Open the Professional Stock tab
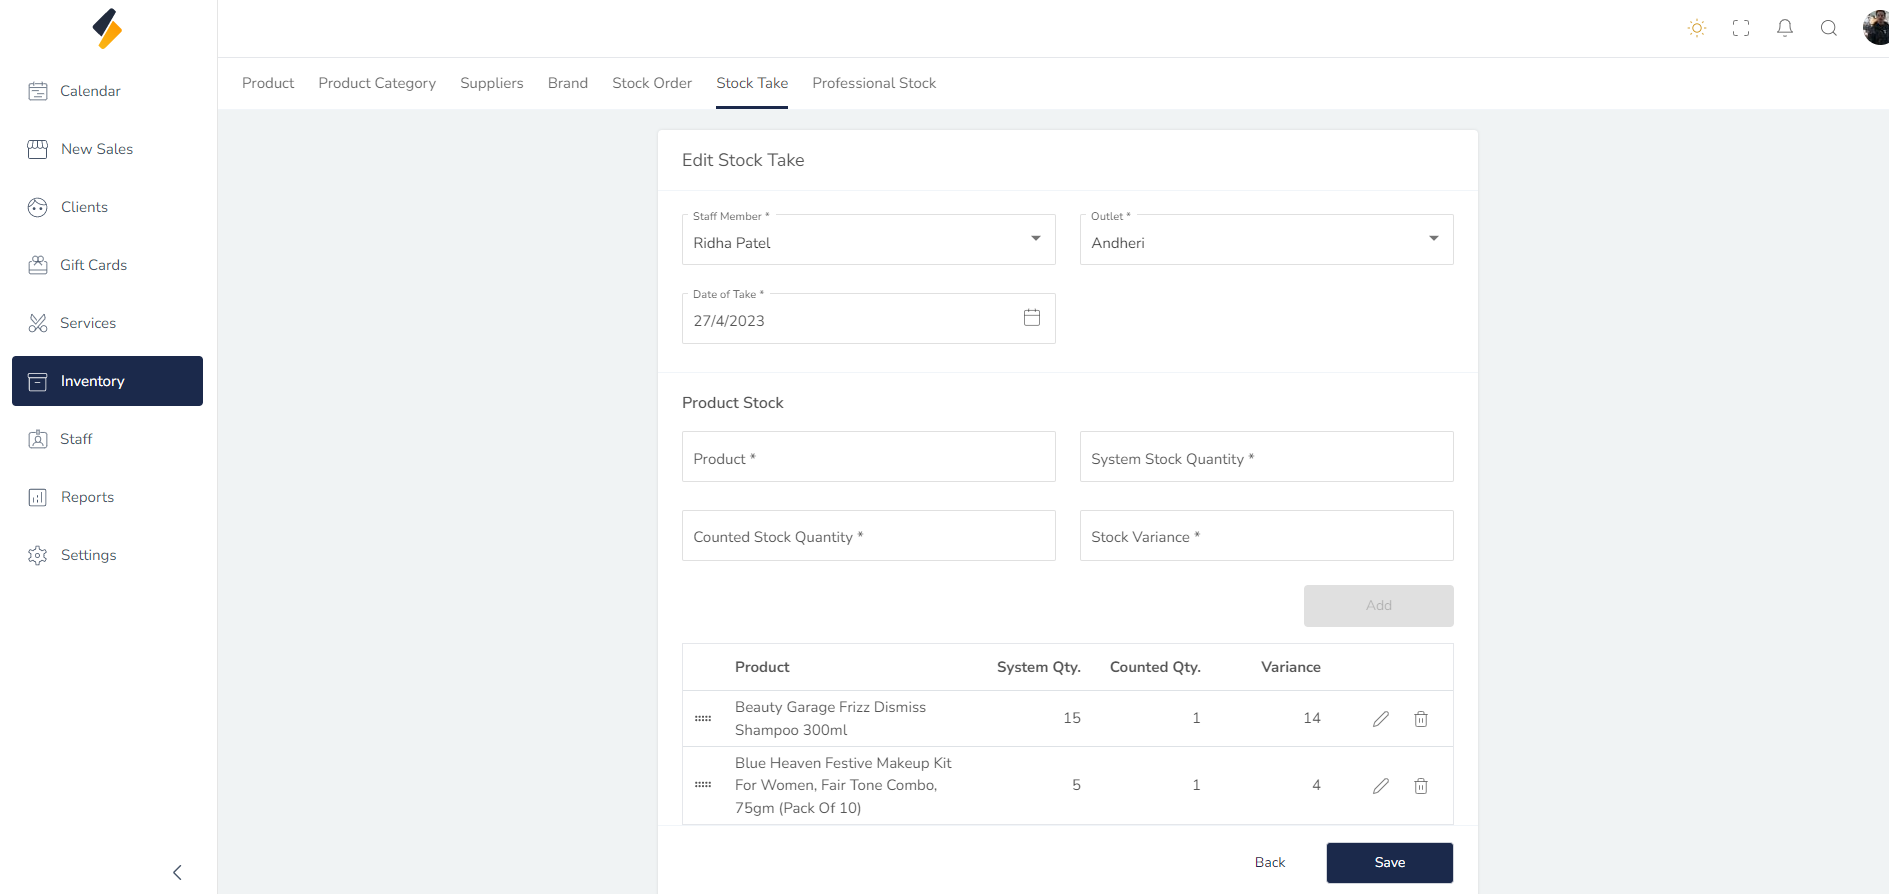The image size is (1889, 894). [x=873, y=83]
